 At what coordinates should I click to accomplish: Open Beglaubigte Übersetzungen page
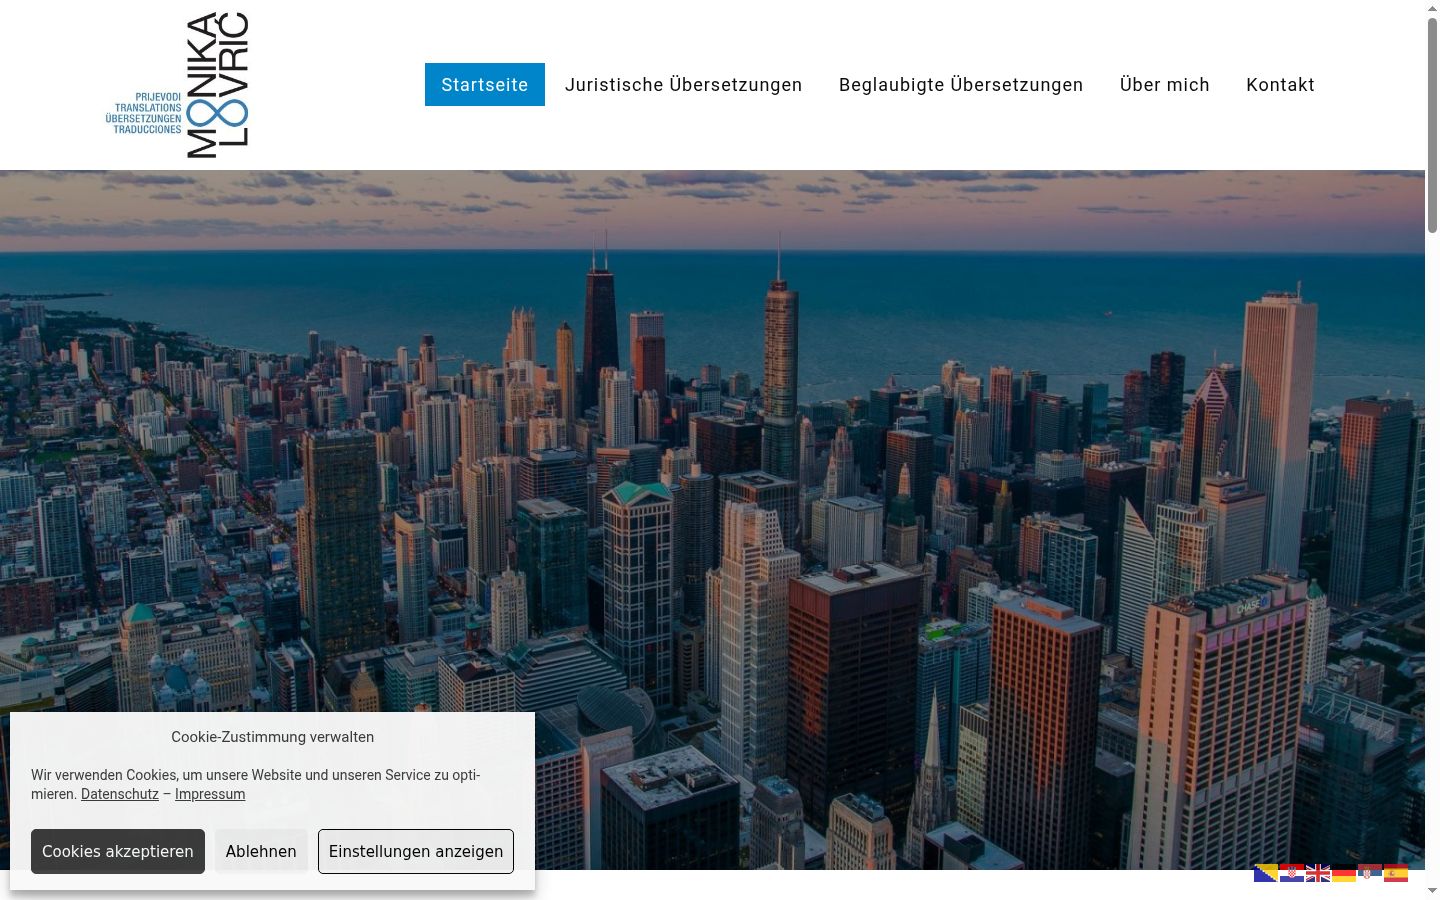pyautogui.click(x=961, y=85)
